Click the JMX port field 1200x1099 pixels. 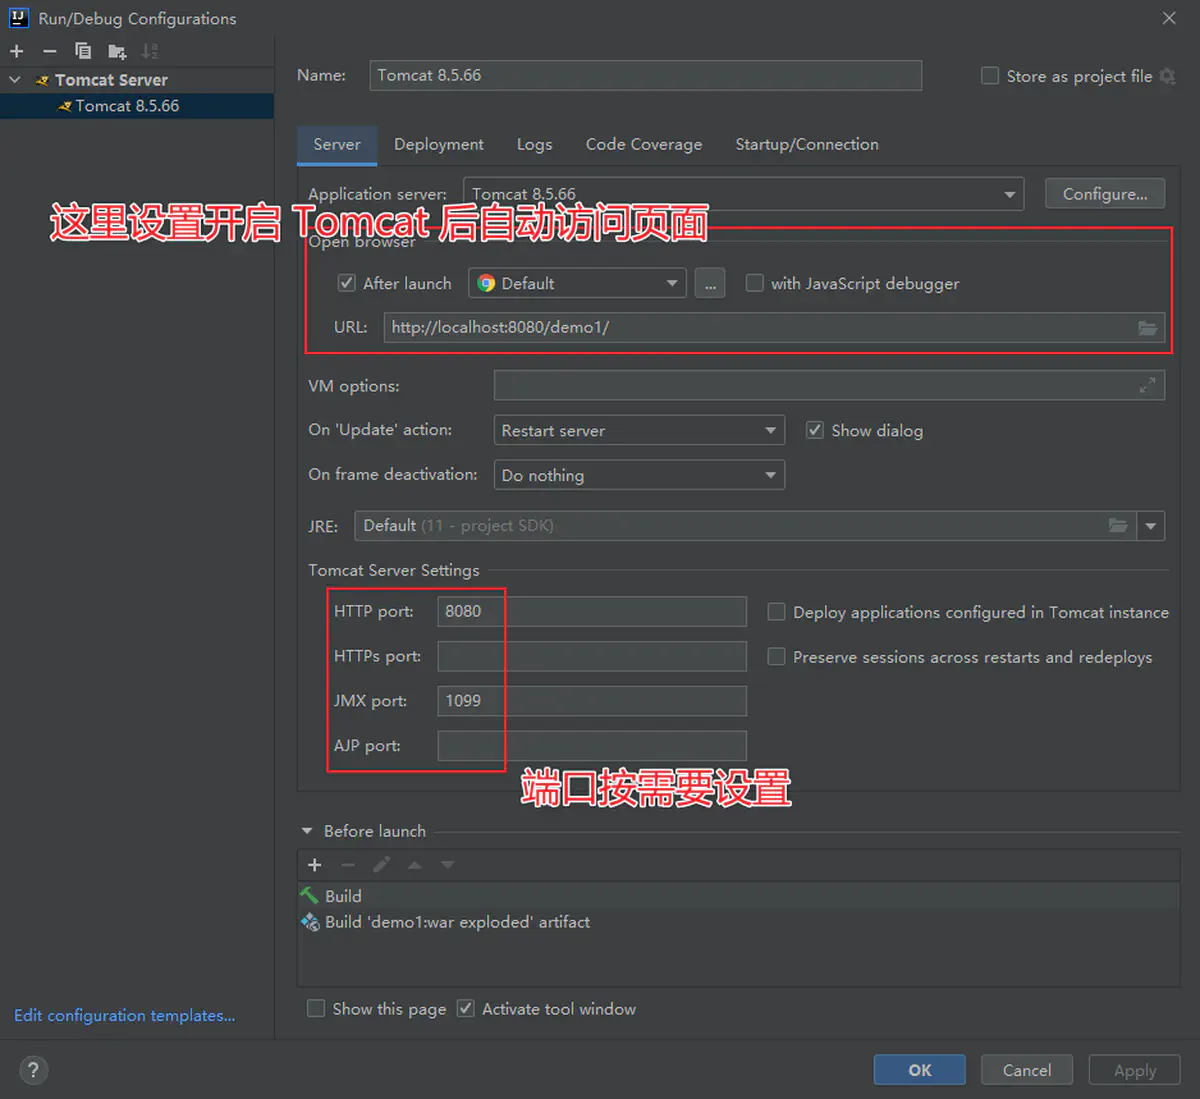(592, 701)
